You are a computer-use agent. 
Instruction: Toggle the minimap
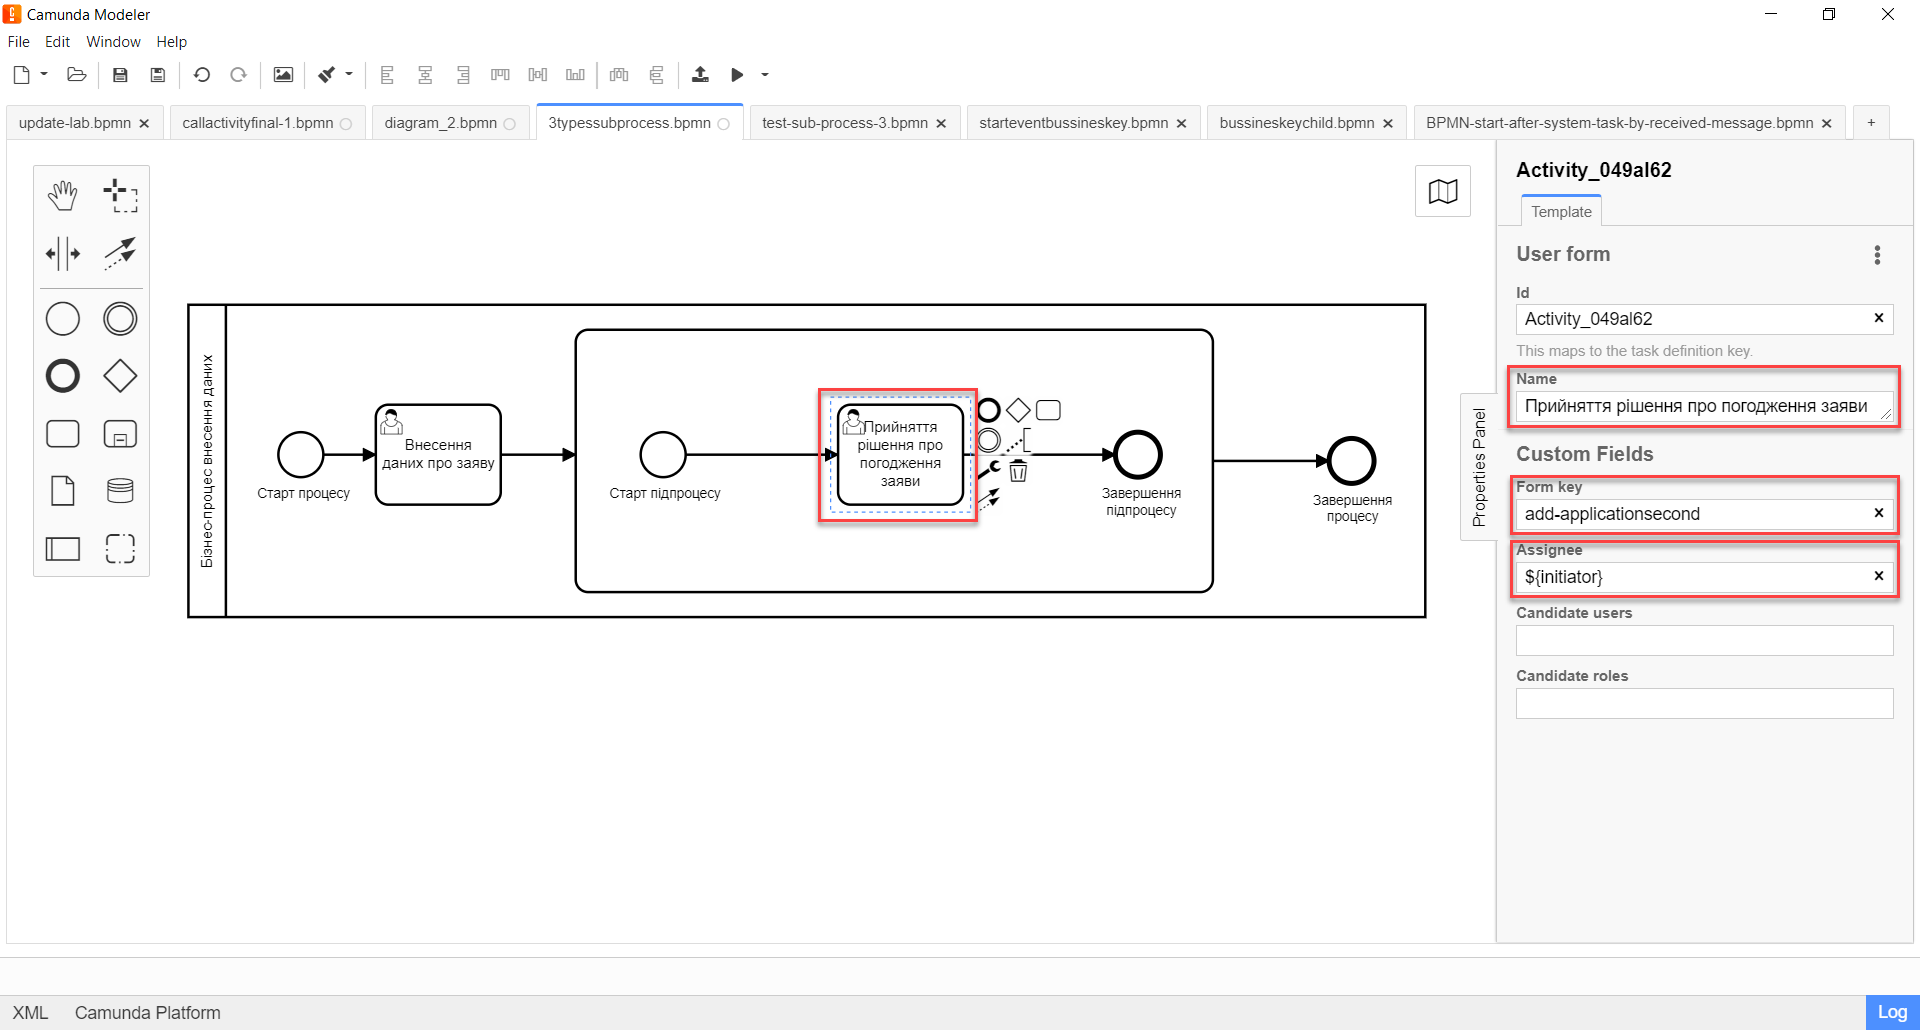(x=1442, y=191)
